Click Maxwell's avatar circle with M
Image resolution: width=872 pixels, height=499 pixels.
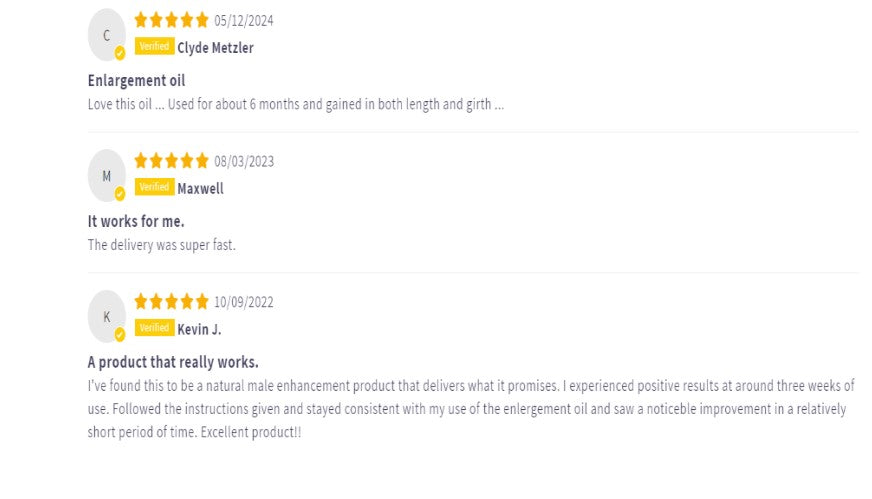coord(106,176)
